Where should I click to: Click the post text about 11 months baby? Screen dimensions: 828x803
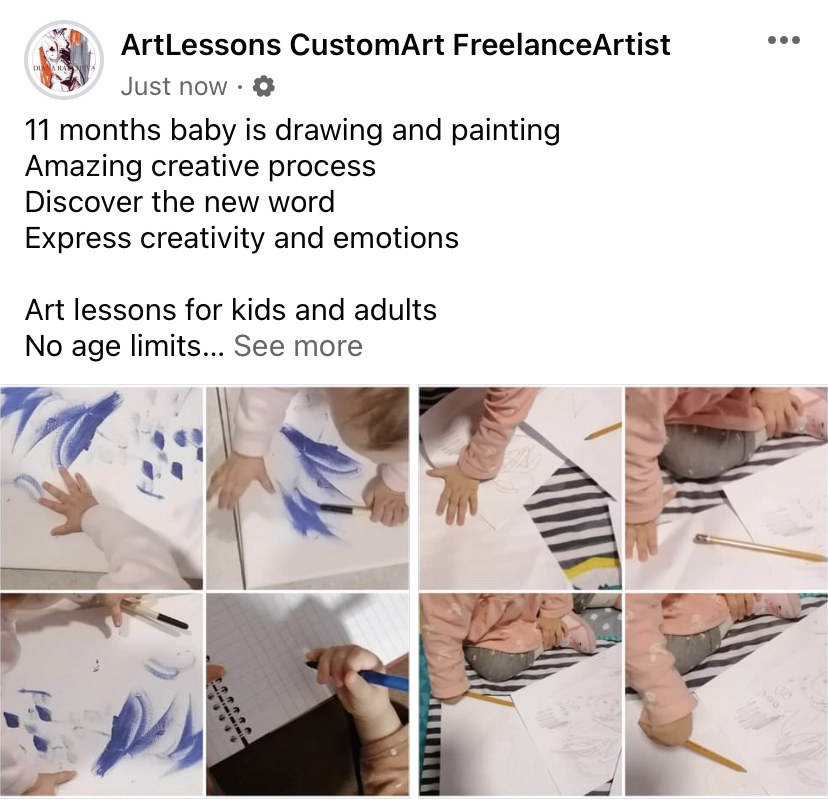point(293,130)
